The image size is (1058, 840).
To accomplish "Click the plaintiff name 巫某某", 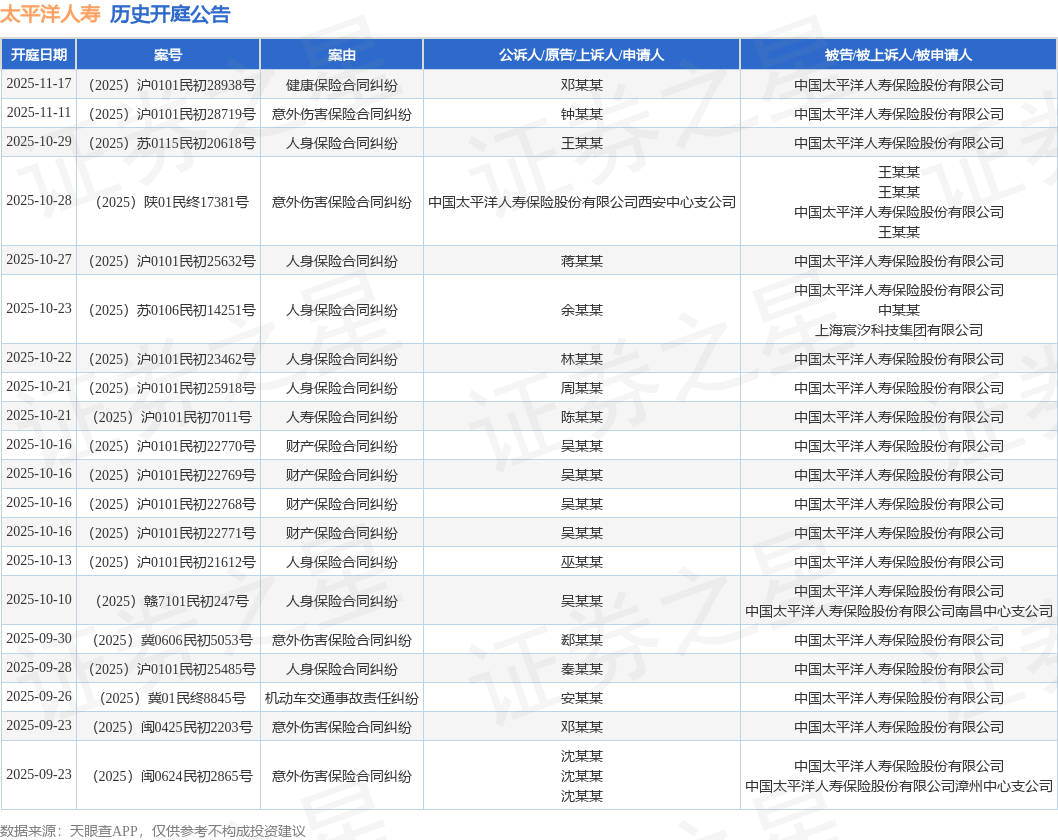I will [582, 562].
